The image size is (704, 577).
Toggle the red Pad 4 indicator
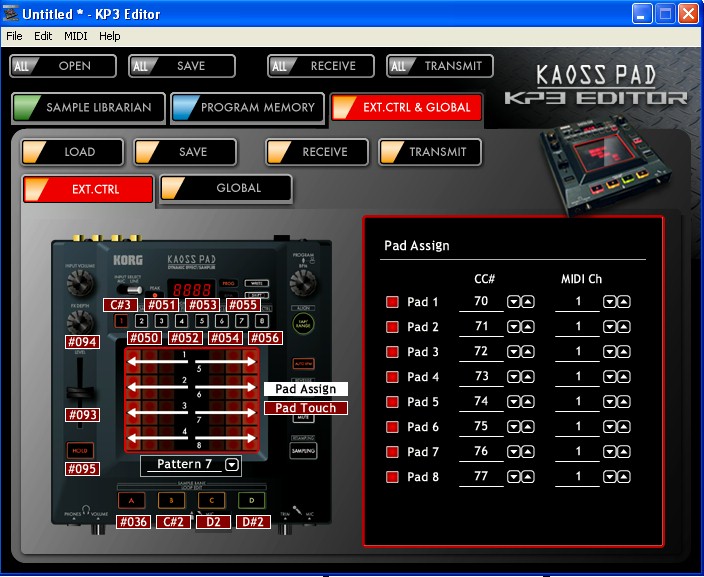click(392, 377)
